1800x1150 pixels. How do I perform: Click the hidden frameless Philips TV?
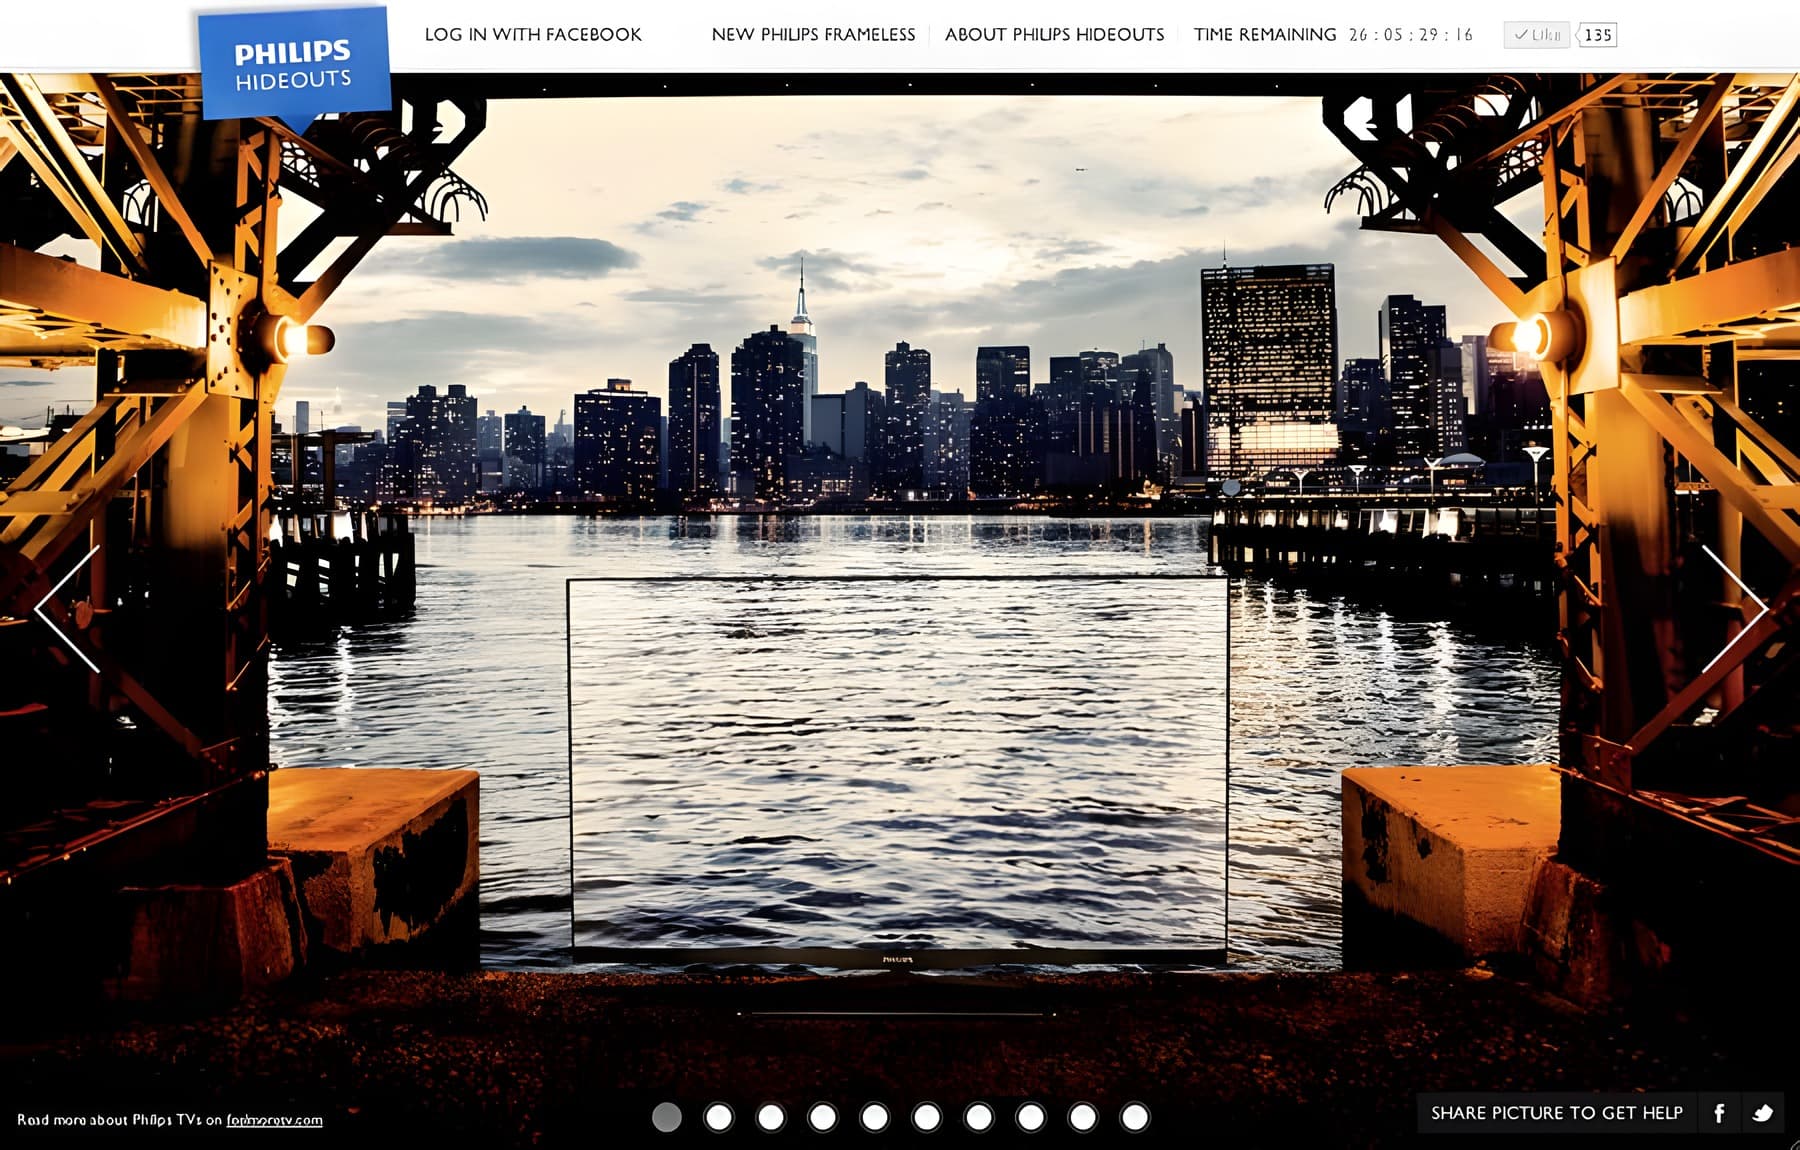[897, 772]
